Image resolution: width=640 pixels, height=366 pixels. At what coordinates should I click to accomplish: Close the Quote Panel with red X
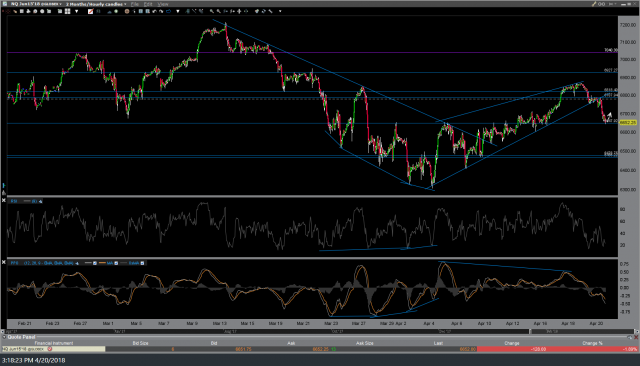coord(636,337)
